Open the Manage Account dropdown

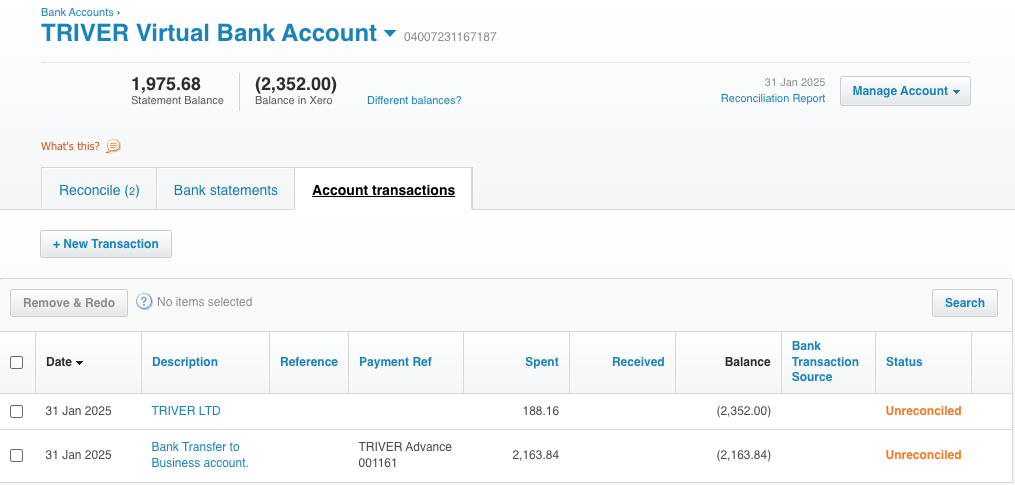click(905, 91)
